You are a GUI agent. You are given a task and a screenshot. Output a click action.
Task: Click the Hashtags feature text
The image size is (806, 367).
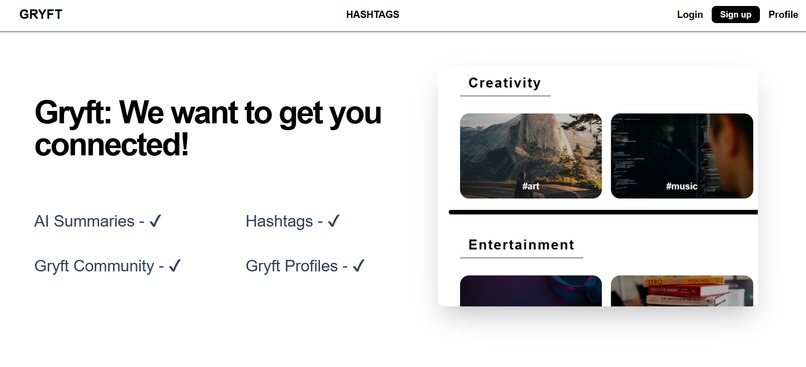coord(292,221)
